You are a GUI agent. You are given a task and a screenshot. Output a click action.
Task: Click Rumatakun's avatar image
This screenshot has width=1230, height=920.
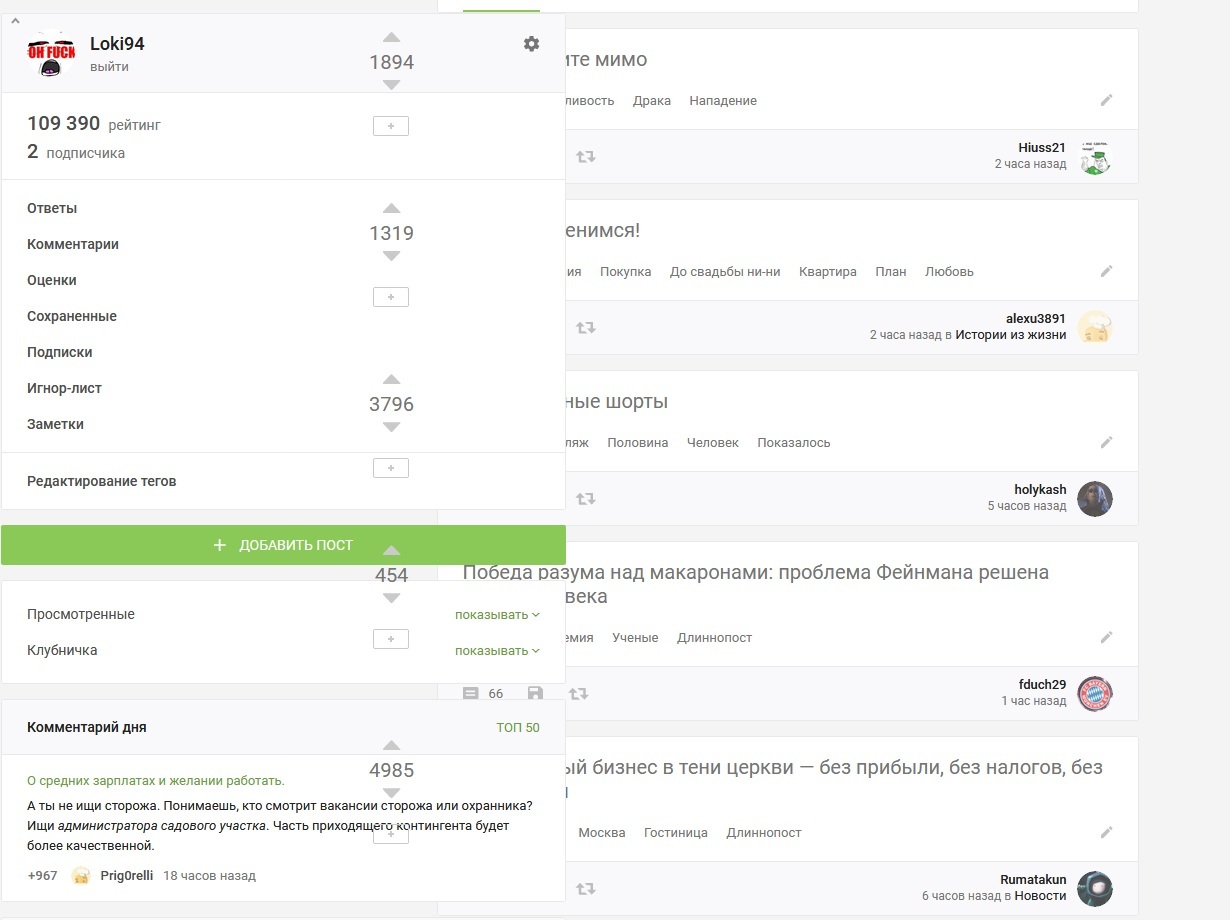(1095, 889)
